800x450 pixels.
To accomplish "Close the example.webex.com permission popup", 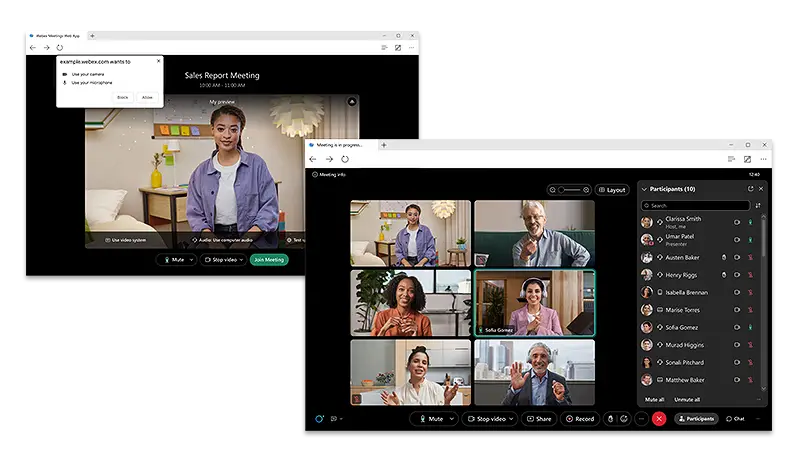I will [158, 61].
